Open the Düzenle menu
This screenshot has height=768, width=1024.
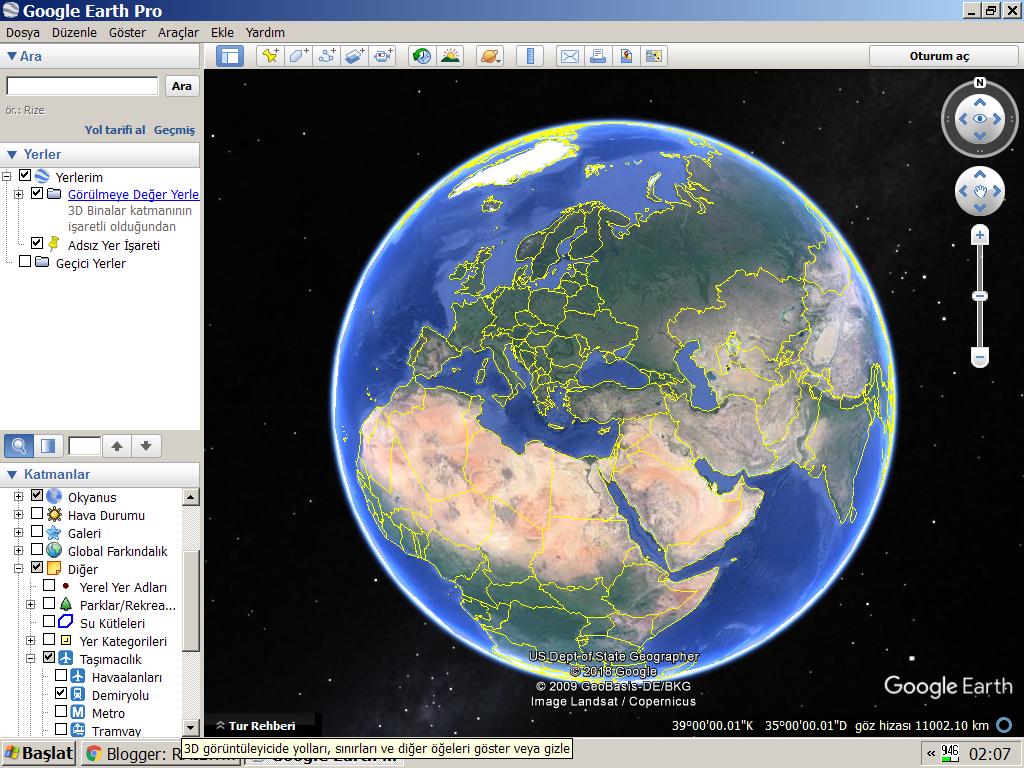coord(74,32)
